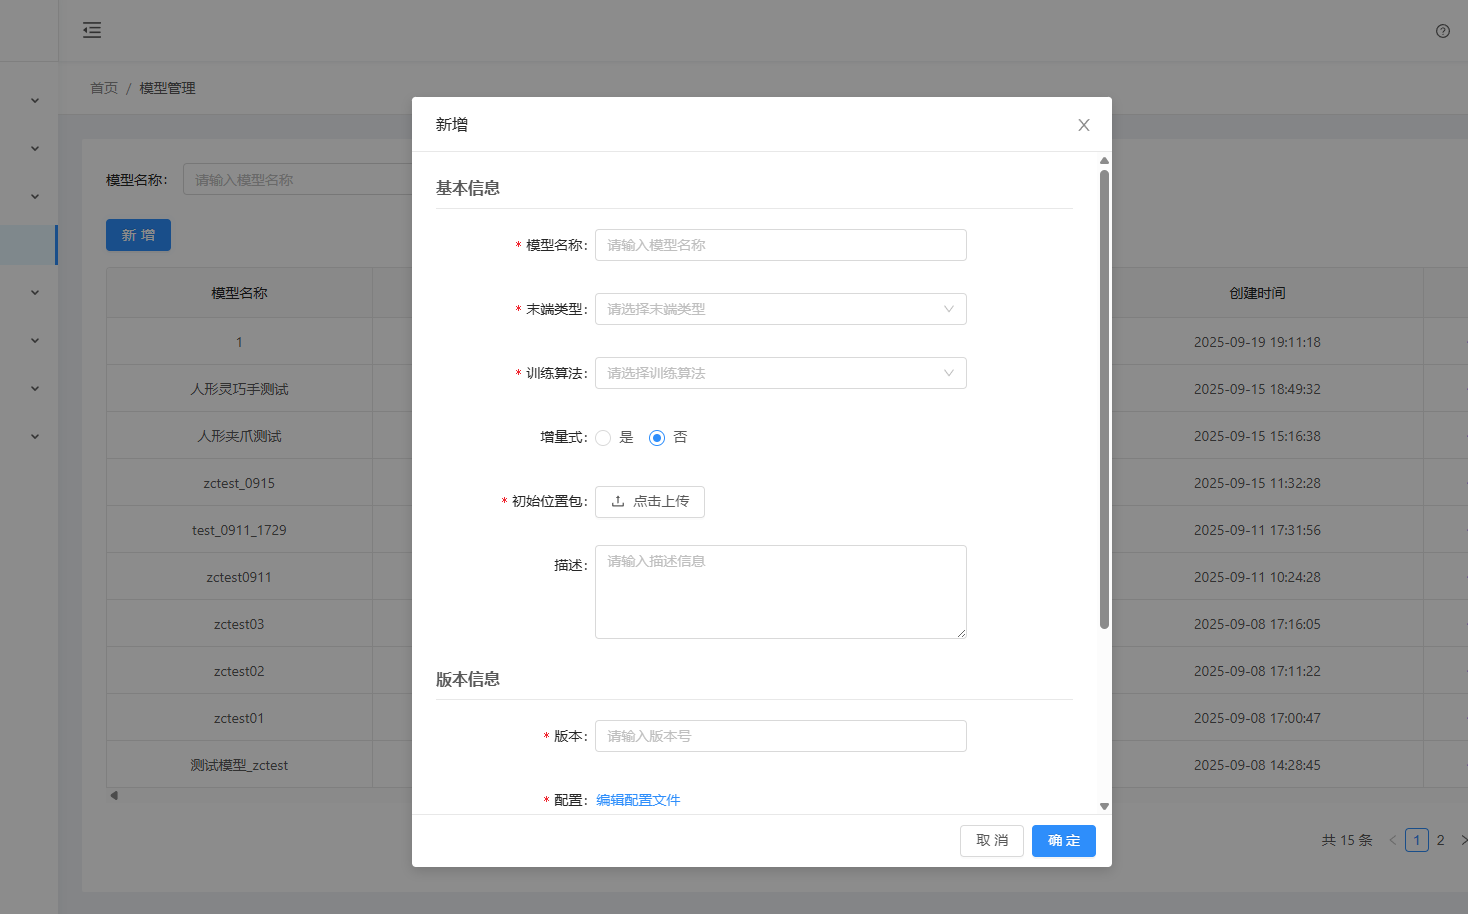Upload the 初始位置包 via 点击上传
Screen dimensions: 1468x914
tap(649, 501)
